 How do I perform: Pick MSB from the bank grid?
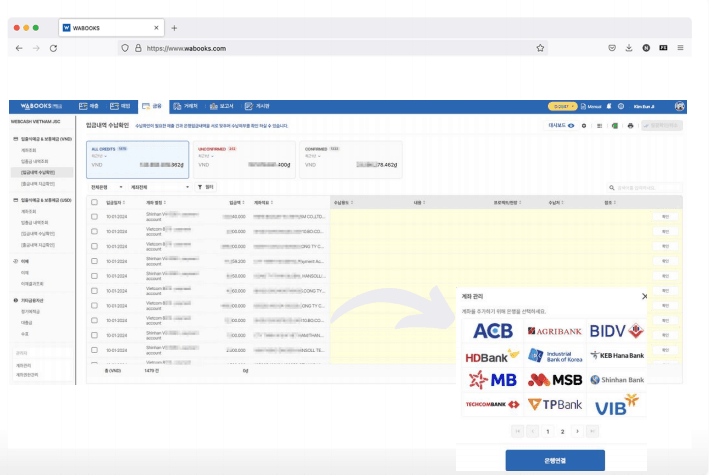pyautogui.click(x=555, y=380)
